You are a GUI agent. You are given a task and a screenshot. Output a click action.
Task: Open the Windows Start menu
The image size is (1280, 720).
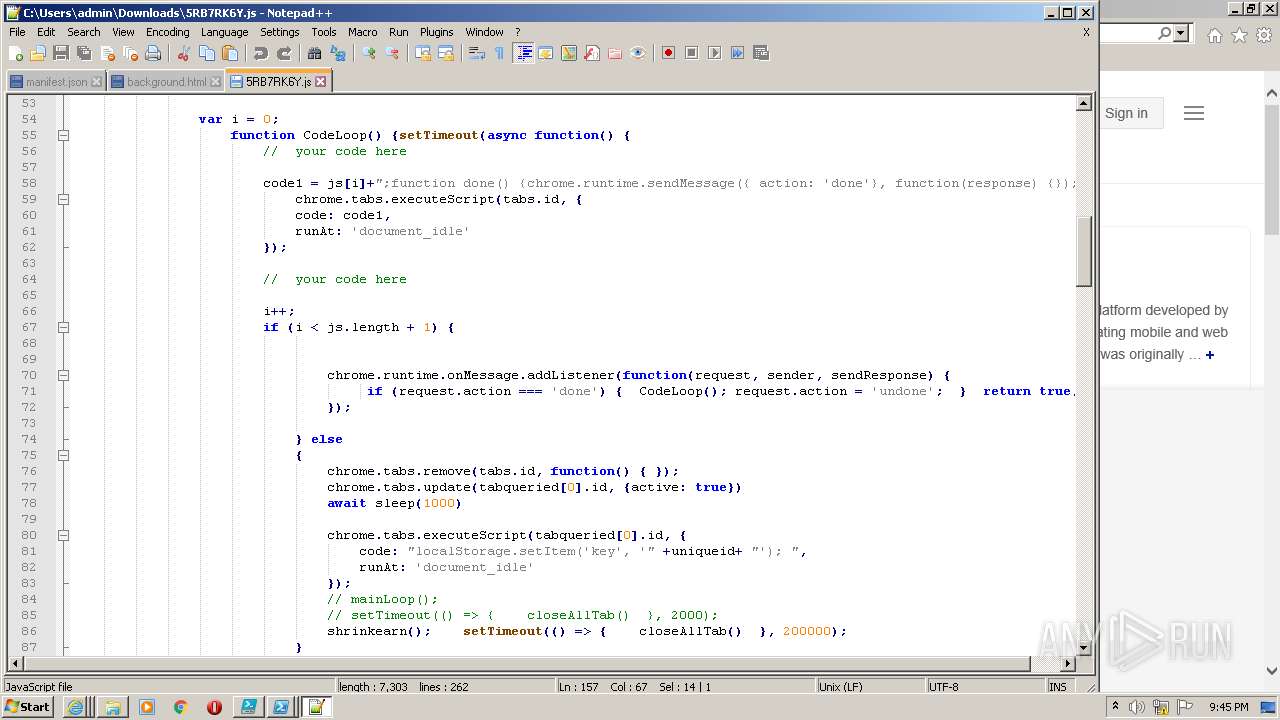pyautogui.click(x=28, y=707)
